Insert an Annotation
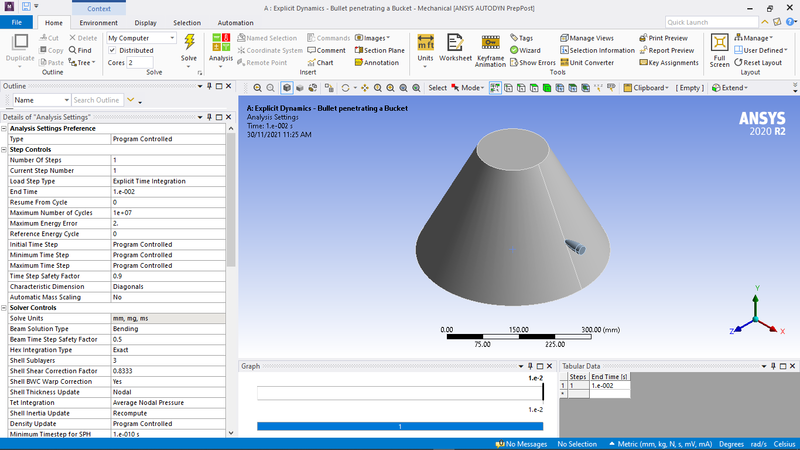The height and width of the screenshot is (450, 800). (377, 62)
